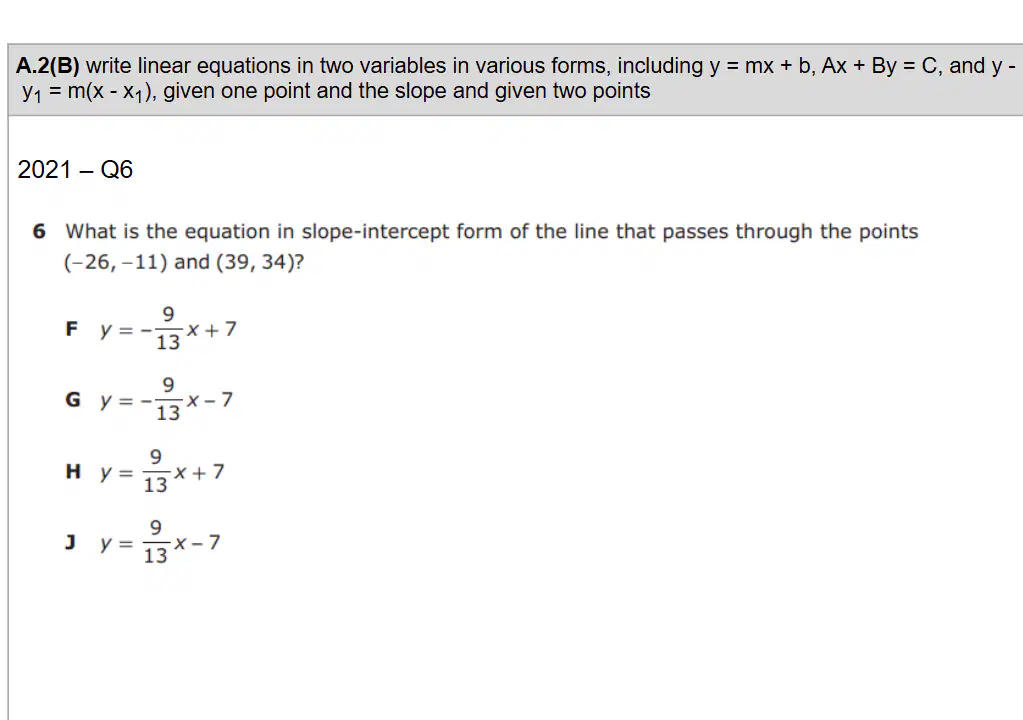Click the equation y = −9/13x + 7

click(x=168, y=329)
